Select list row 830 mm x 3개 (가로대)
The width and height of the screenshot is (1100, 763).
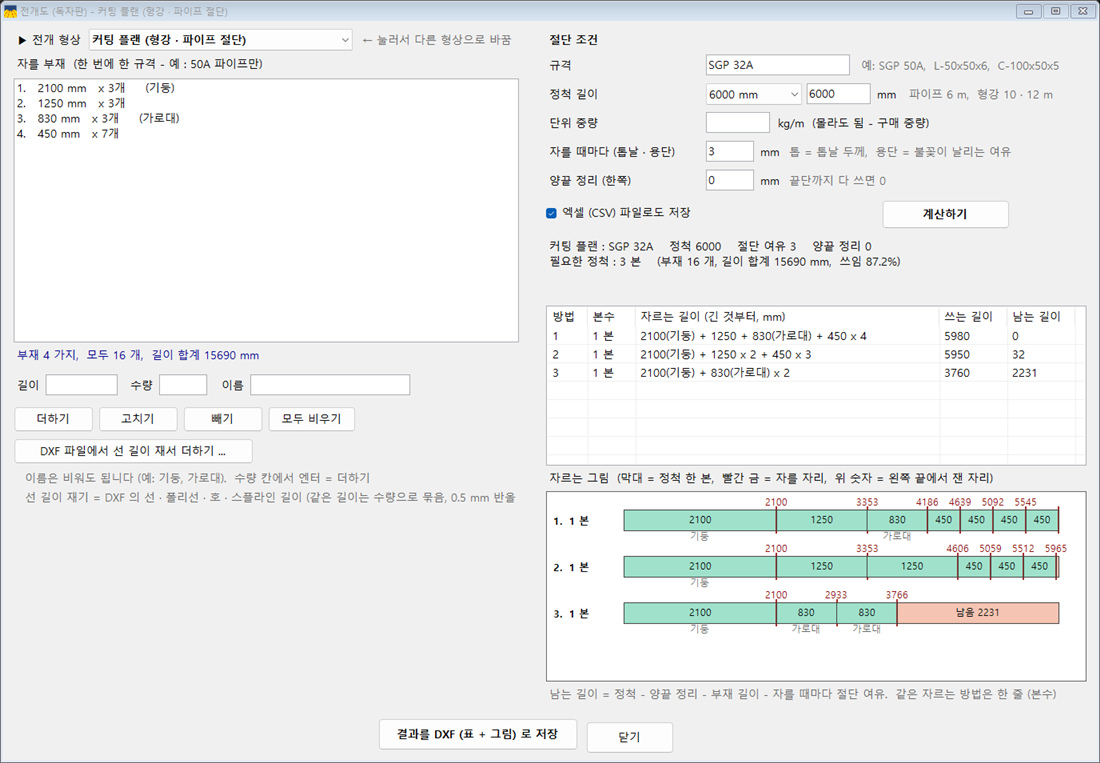tap(266, 119)
